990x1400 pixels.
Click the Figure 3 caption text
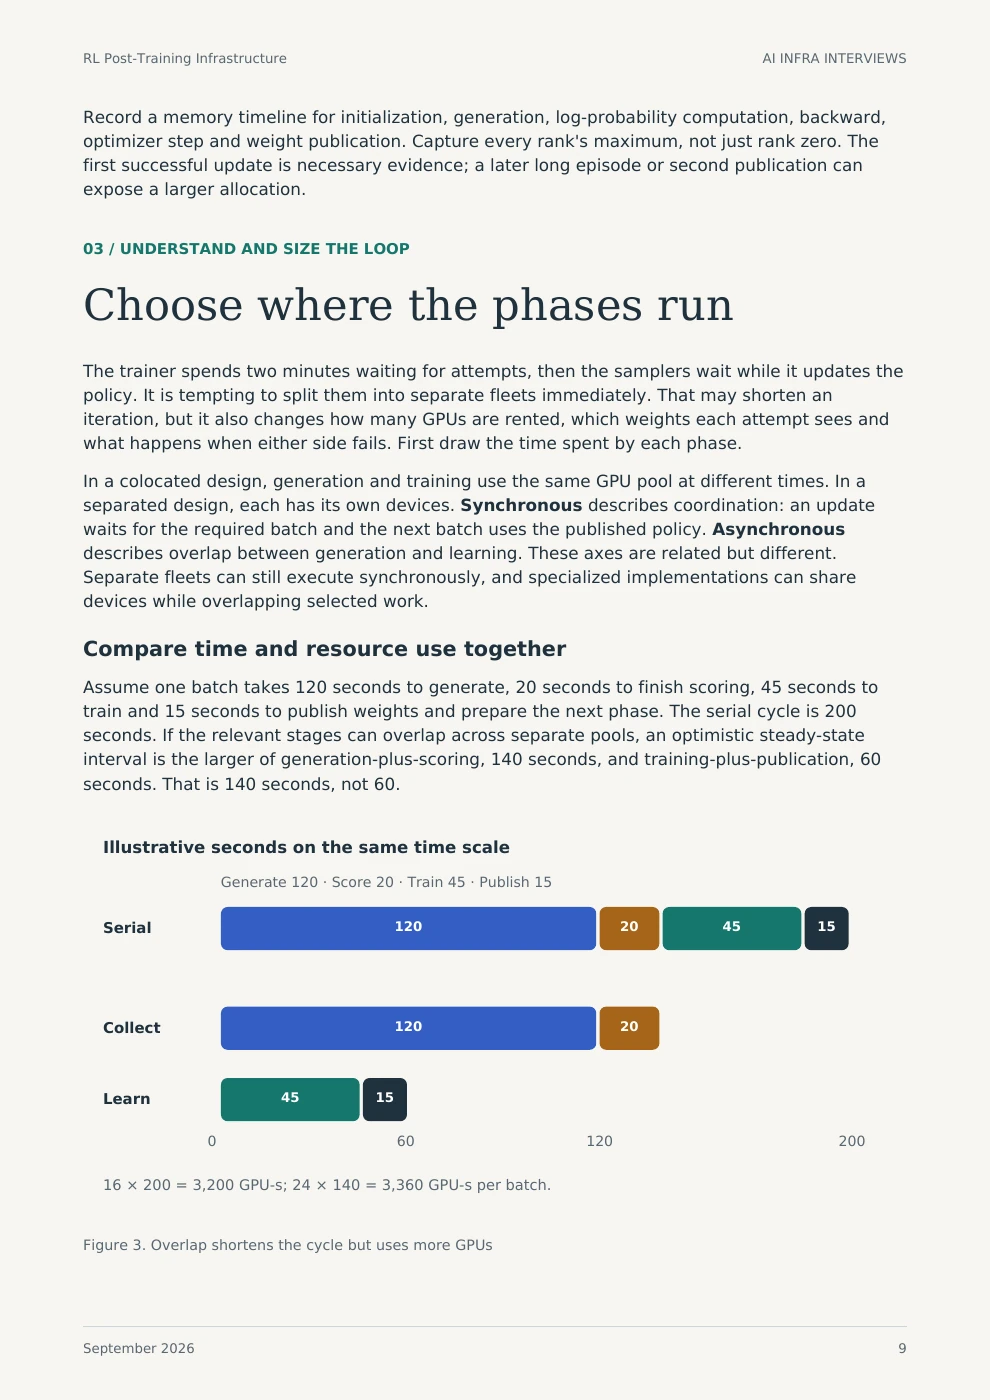coord(288,1245)
